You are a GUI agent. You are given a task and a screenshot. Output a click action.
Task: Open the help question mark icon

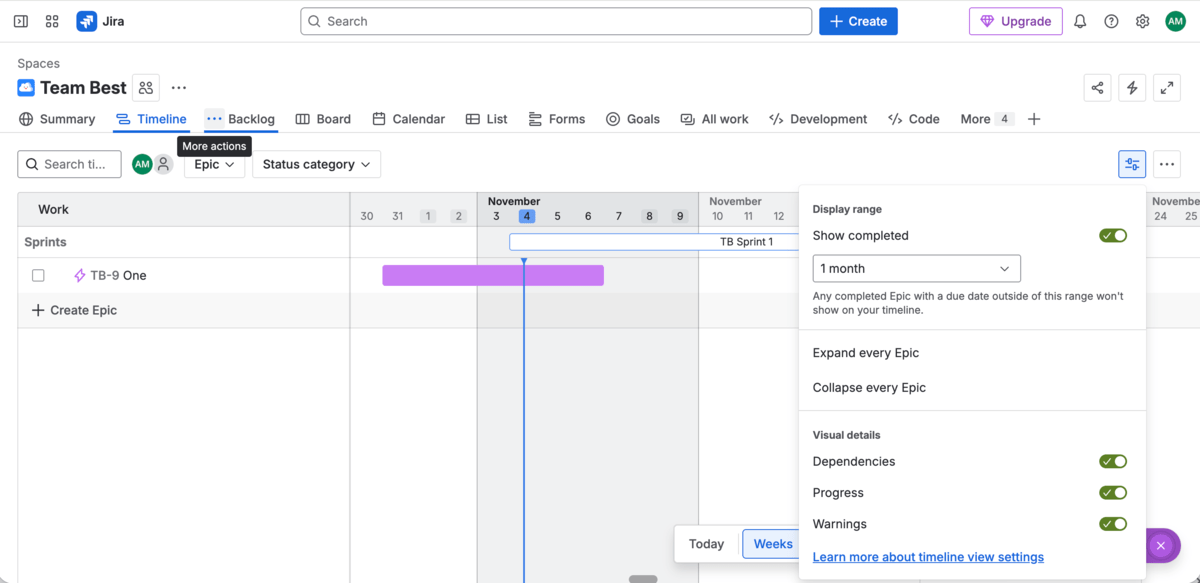tap(1111, 20)
